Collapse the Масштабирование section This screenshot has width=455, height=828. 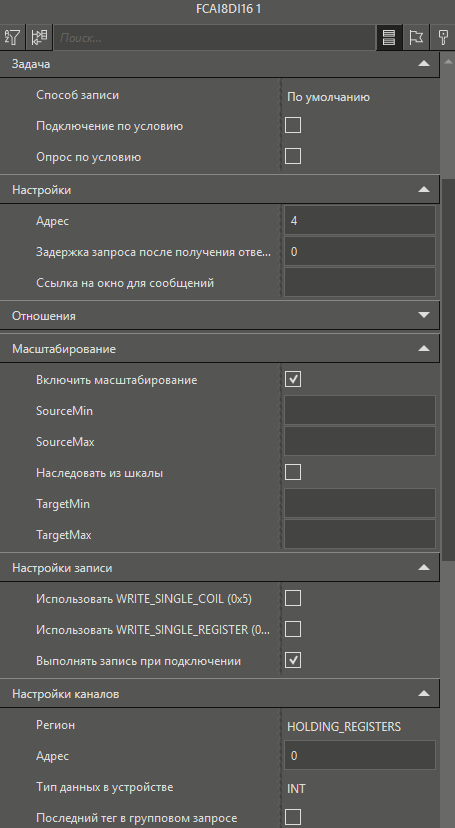423,349
